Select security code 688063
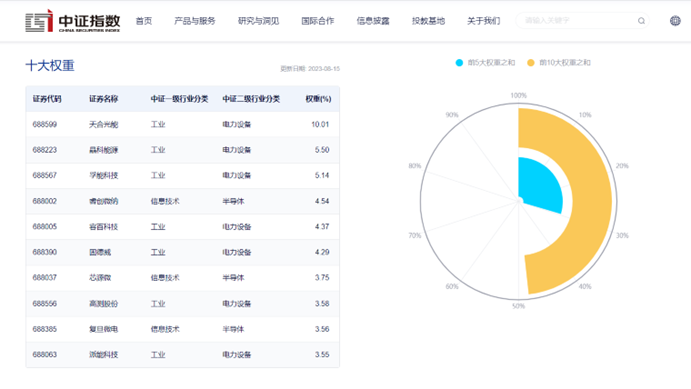The width and height of the screenshot is (691, 389). (x=45, y=355)
